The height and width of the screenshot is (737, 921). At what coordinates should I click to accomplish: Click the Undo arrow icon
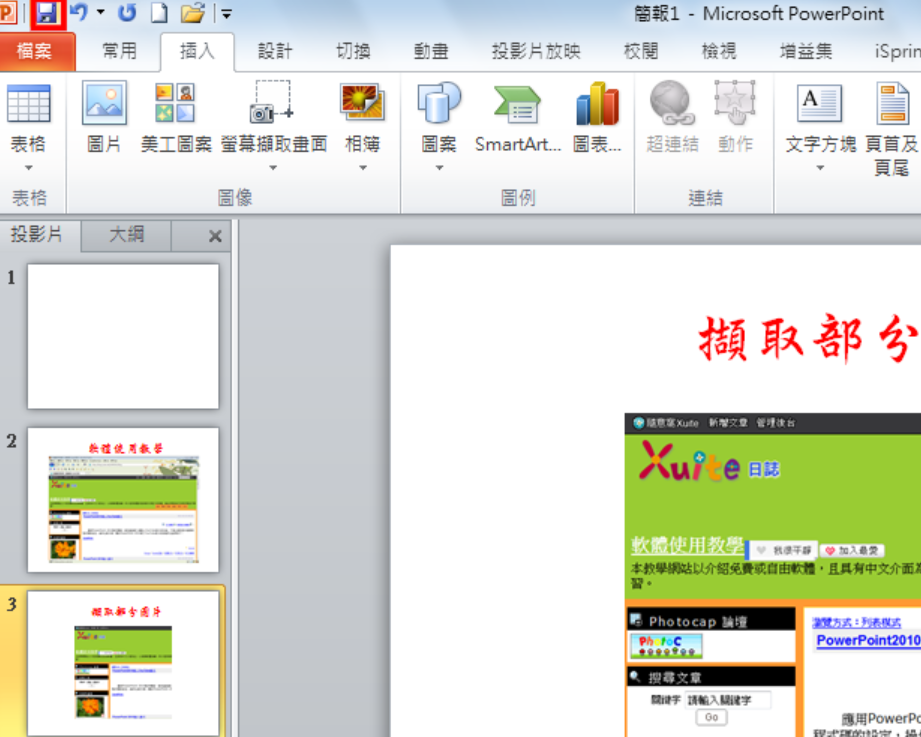click(79, 12)
